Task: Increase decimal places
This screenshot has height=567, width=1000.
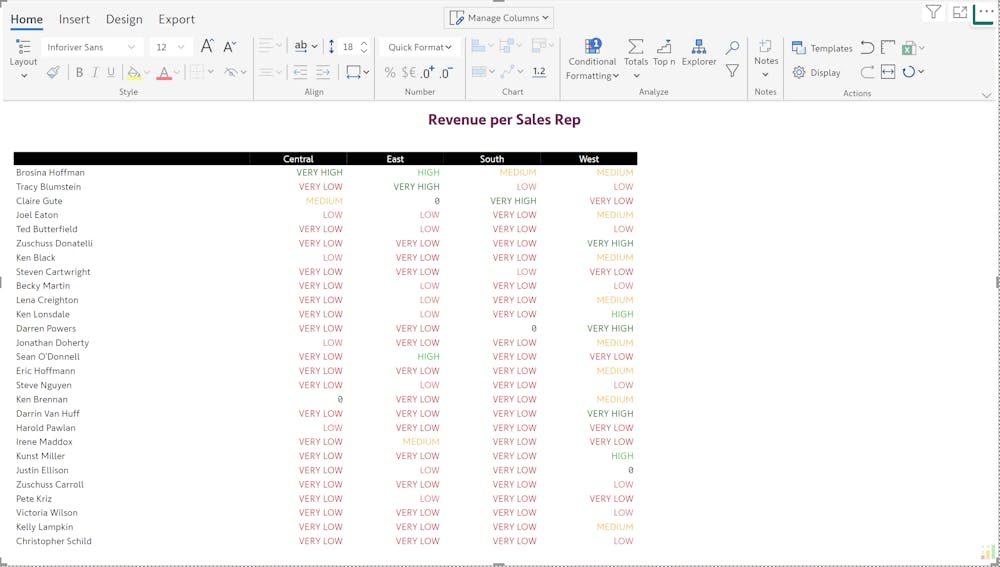Action: [427, 72]
